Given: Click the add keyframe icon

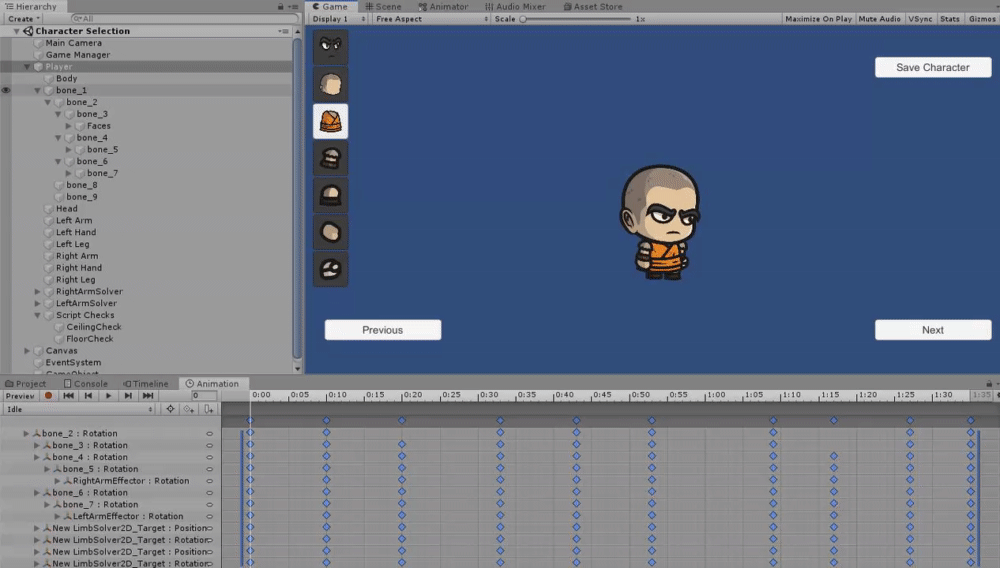Looking at the screenshot, I should [x=189, y=409].
